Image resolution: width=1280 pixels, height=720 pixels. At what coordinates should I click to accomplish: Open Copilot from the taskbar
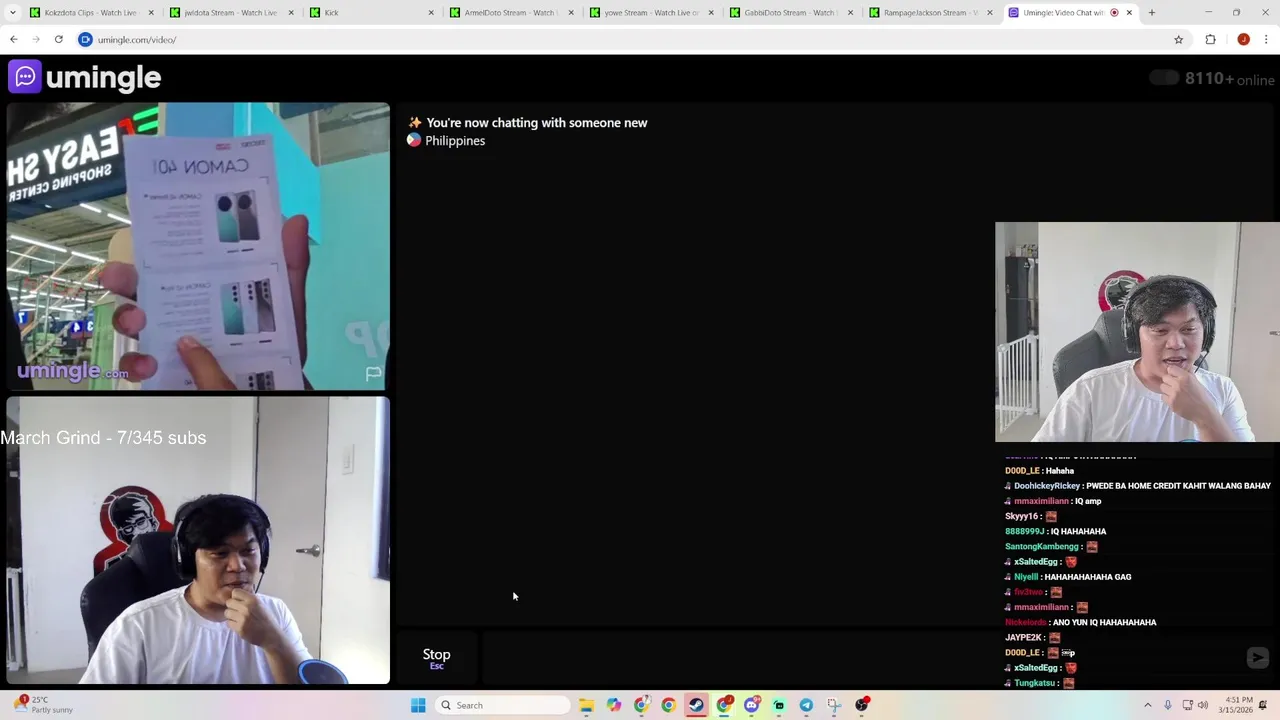tap(613, 705)
